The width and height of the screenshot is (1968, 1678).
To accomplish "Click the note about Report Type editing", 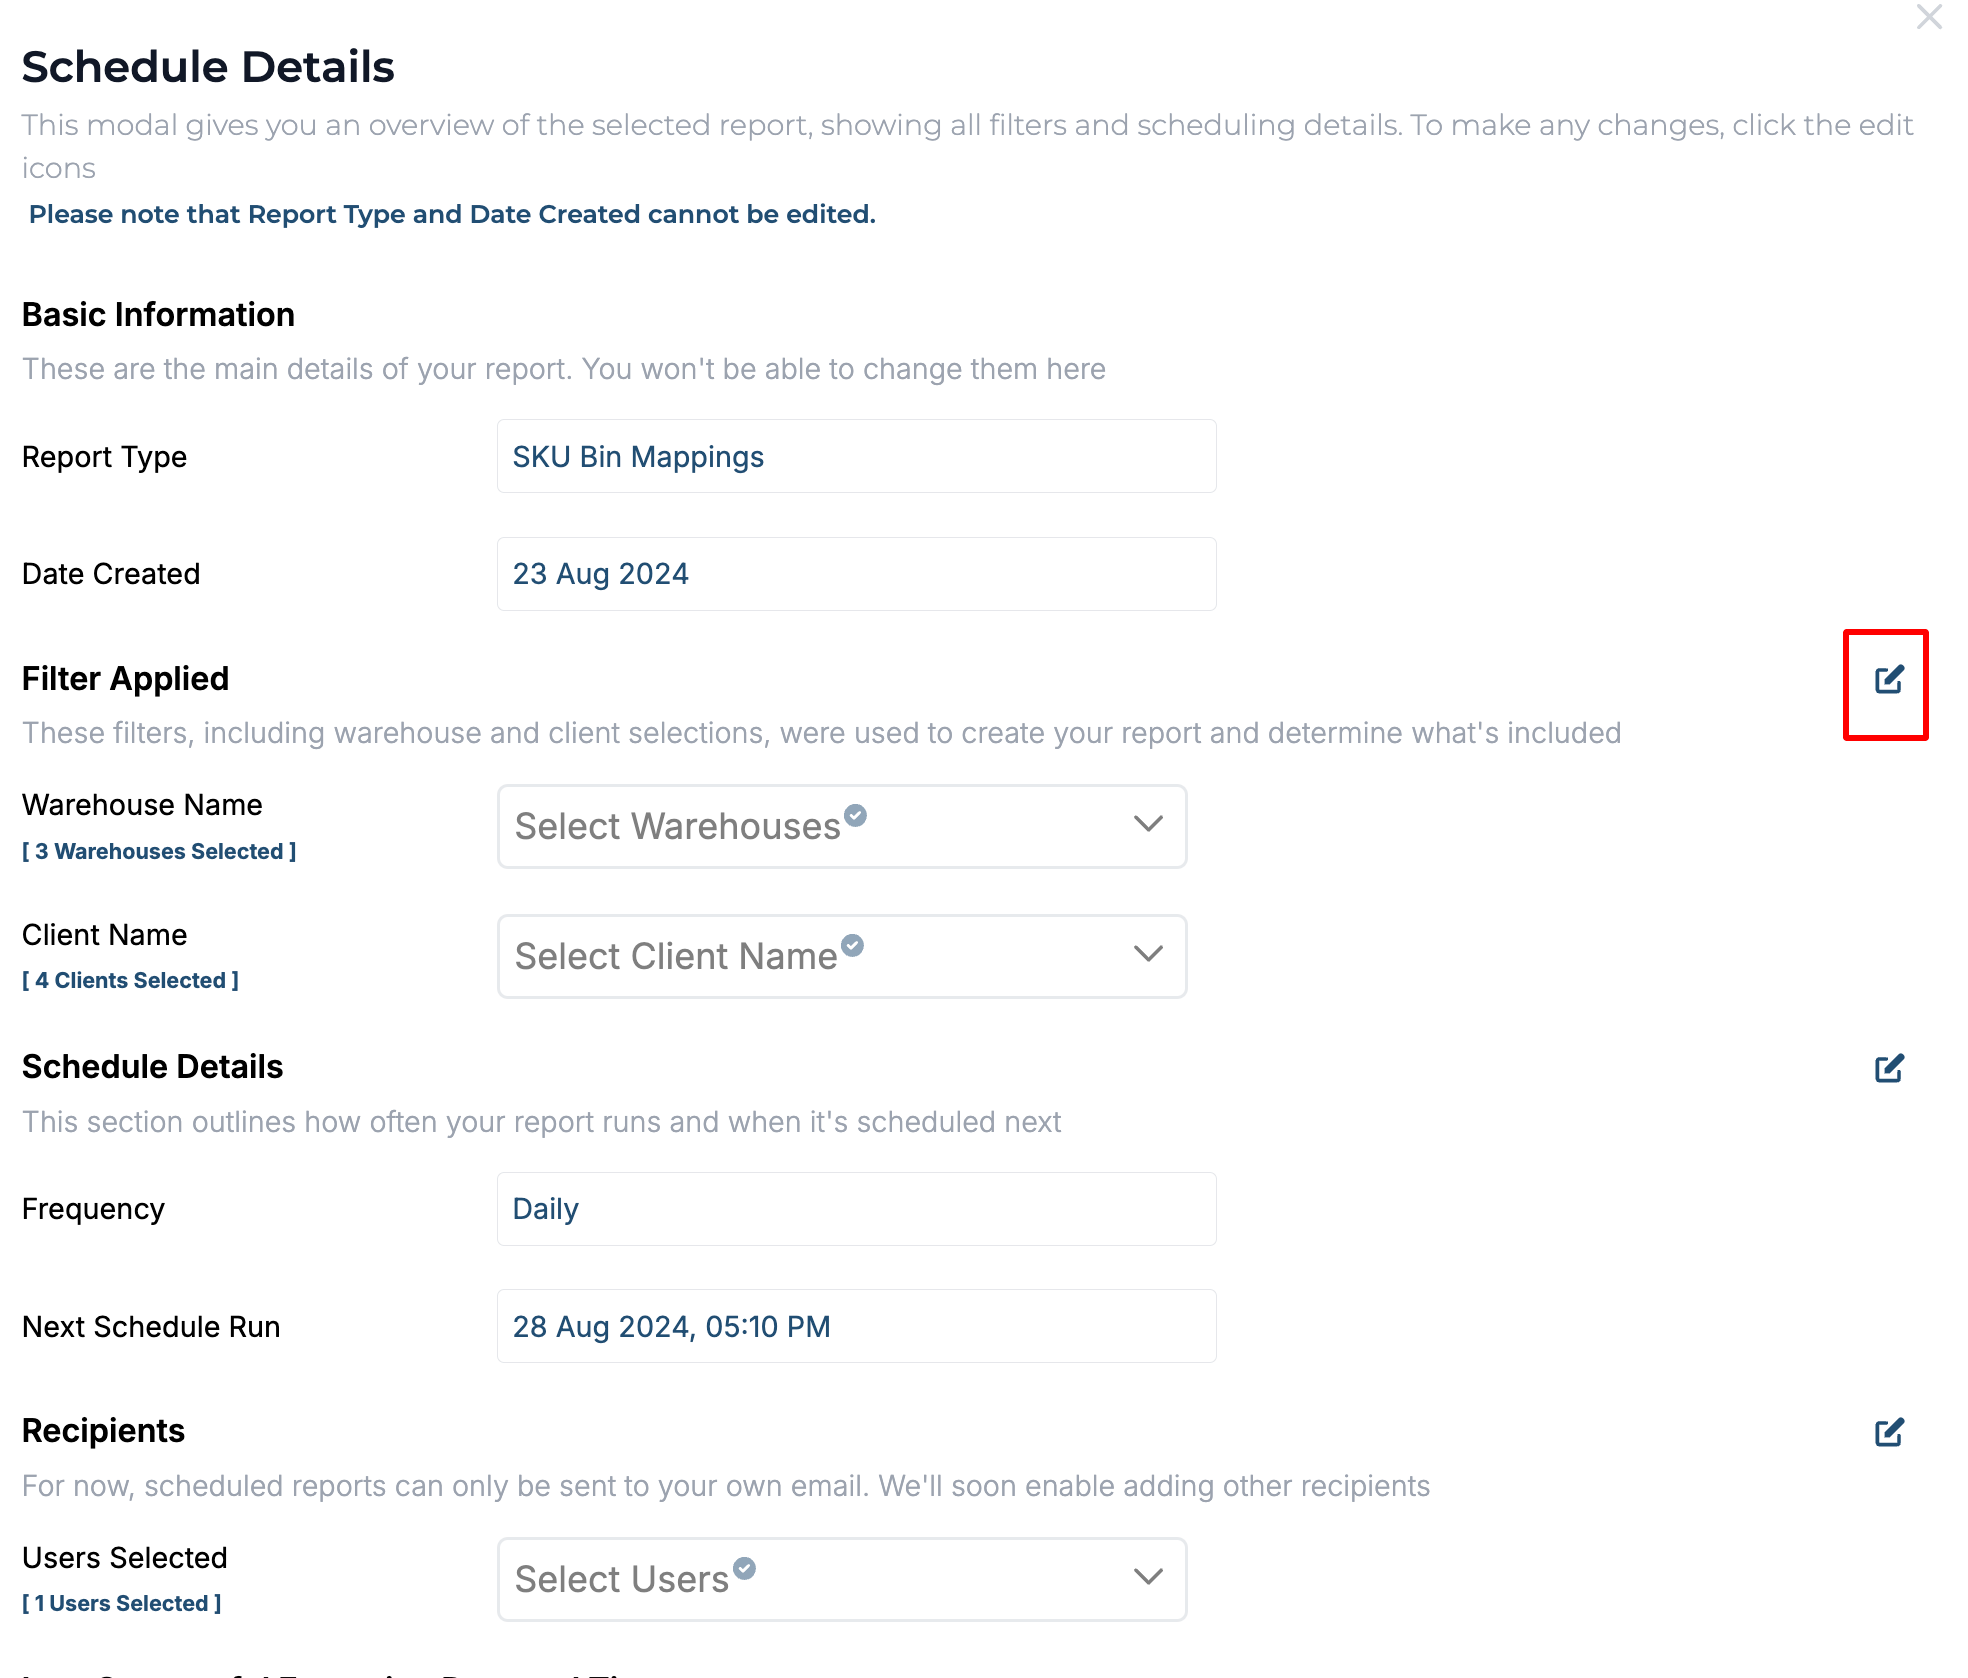I will coord(452,214).
